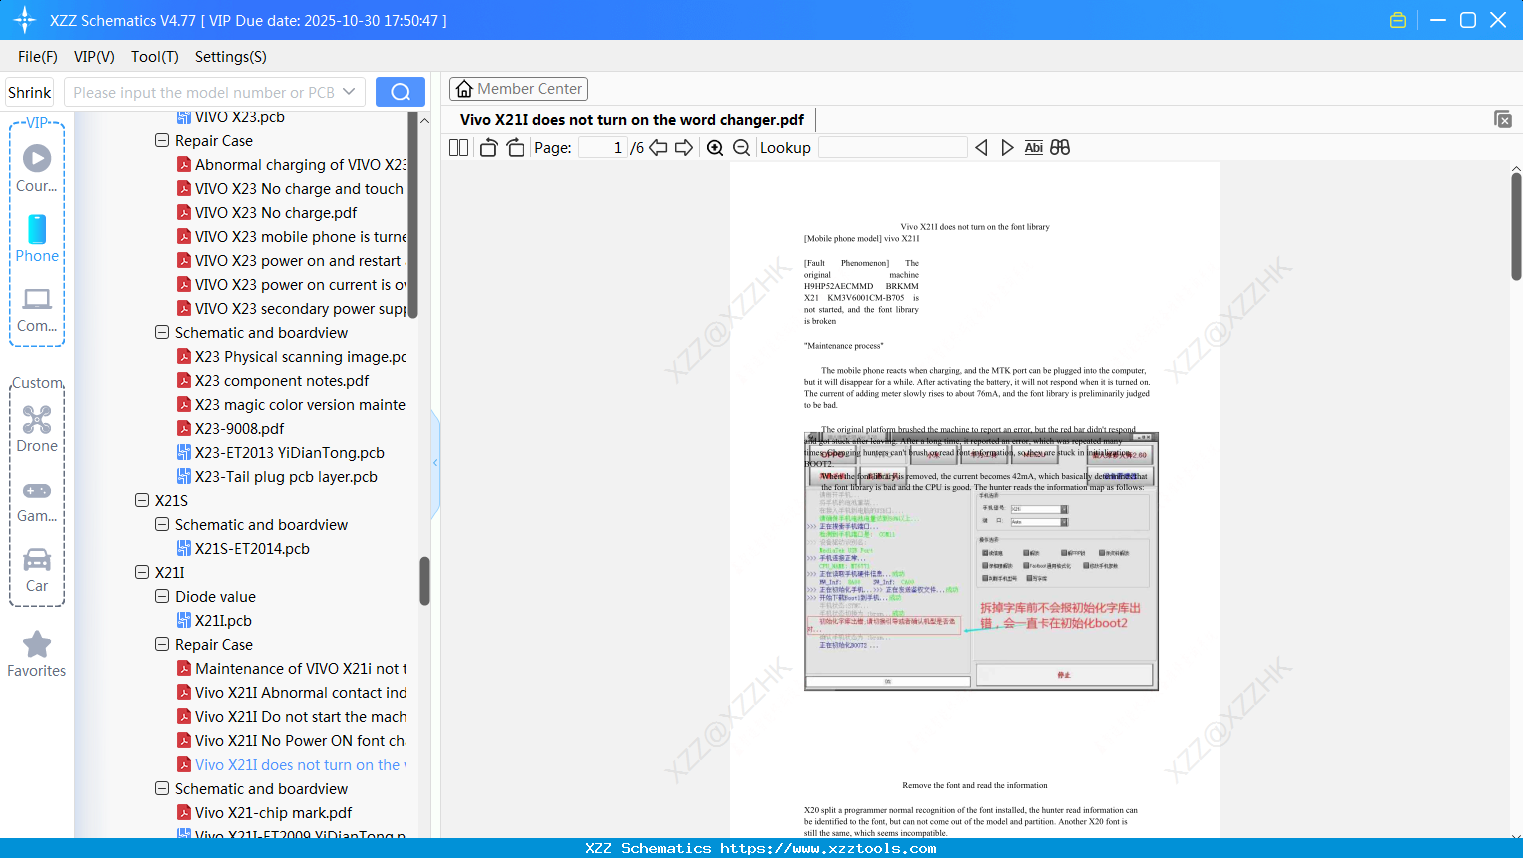Screen dimensions: 1523x858
Task: Click the XZZ Schematics logo in title bar
Action: [24, 20]
